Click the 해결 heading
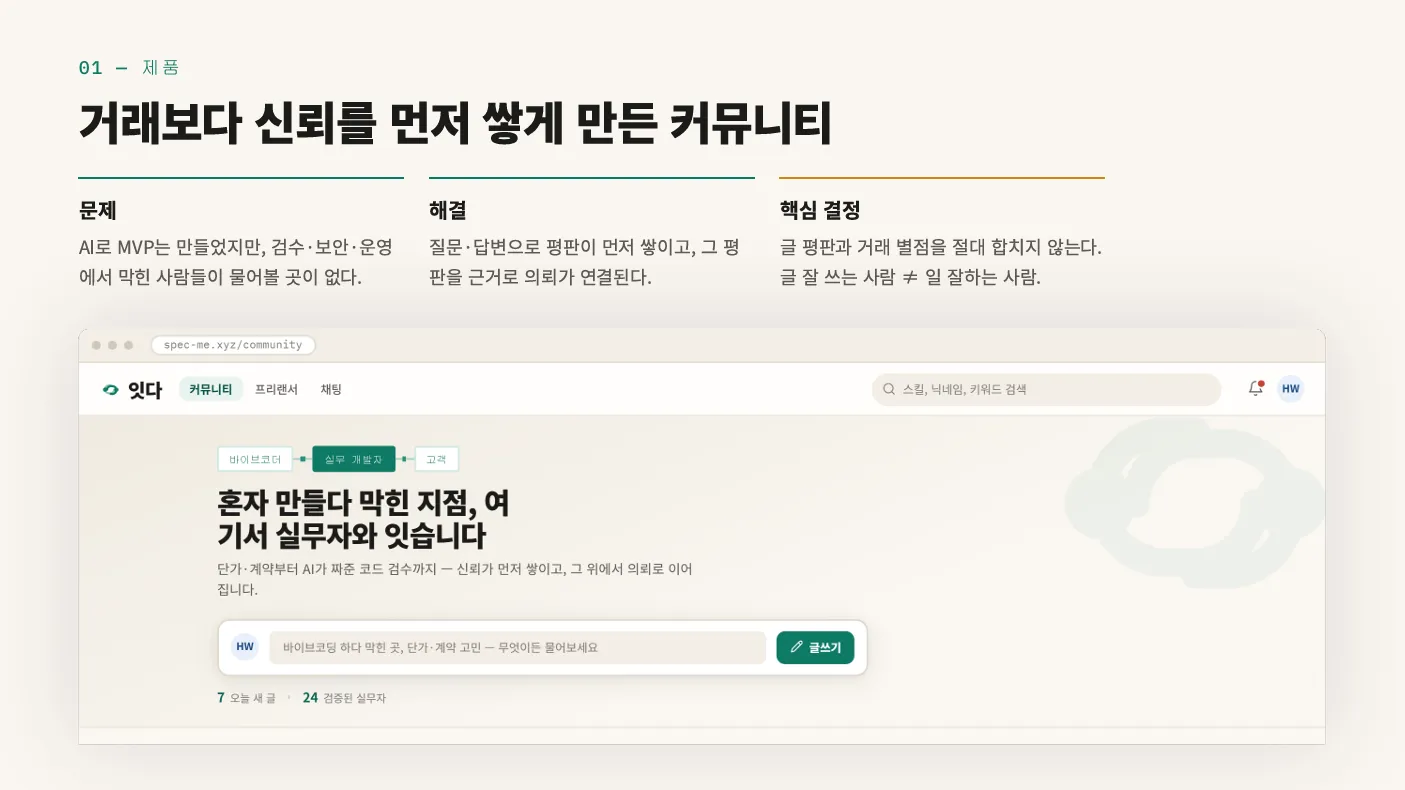The image size is (1405, 790). [448, 210]
